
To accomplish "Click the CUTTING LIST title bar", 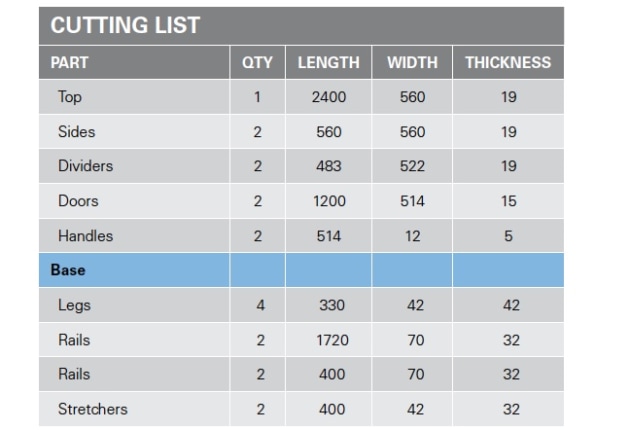I will (x=301, y=25).
